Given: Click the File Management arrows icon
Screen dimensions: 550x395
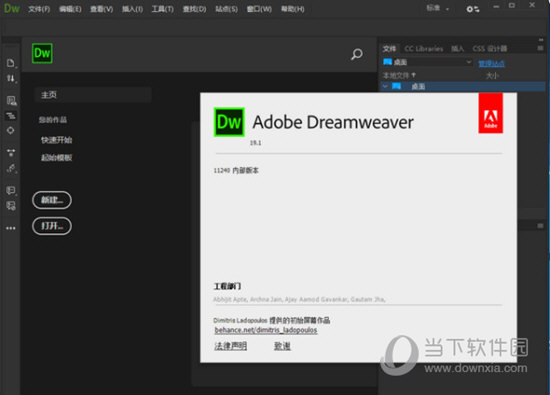Looking at the screenshot, I should 11,78.
